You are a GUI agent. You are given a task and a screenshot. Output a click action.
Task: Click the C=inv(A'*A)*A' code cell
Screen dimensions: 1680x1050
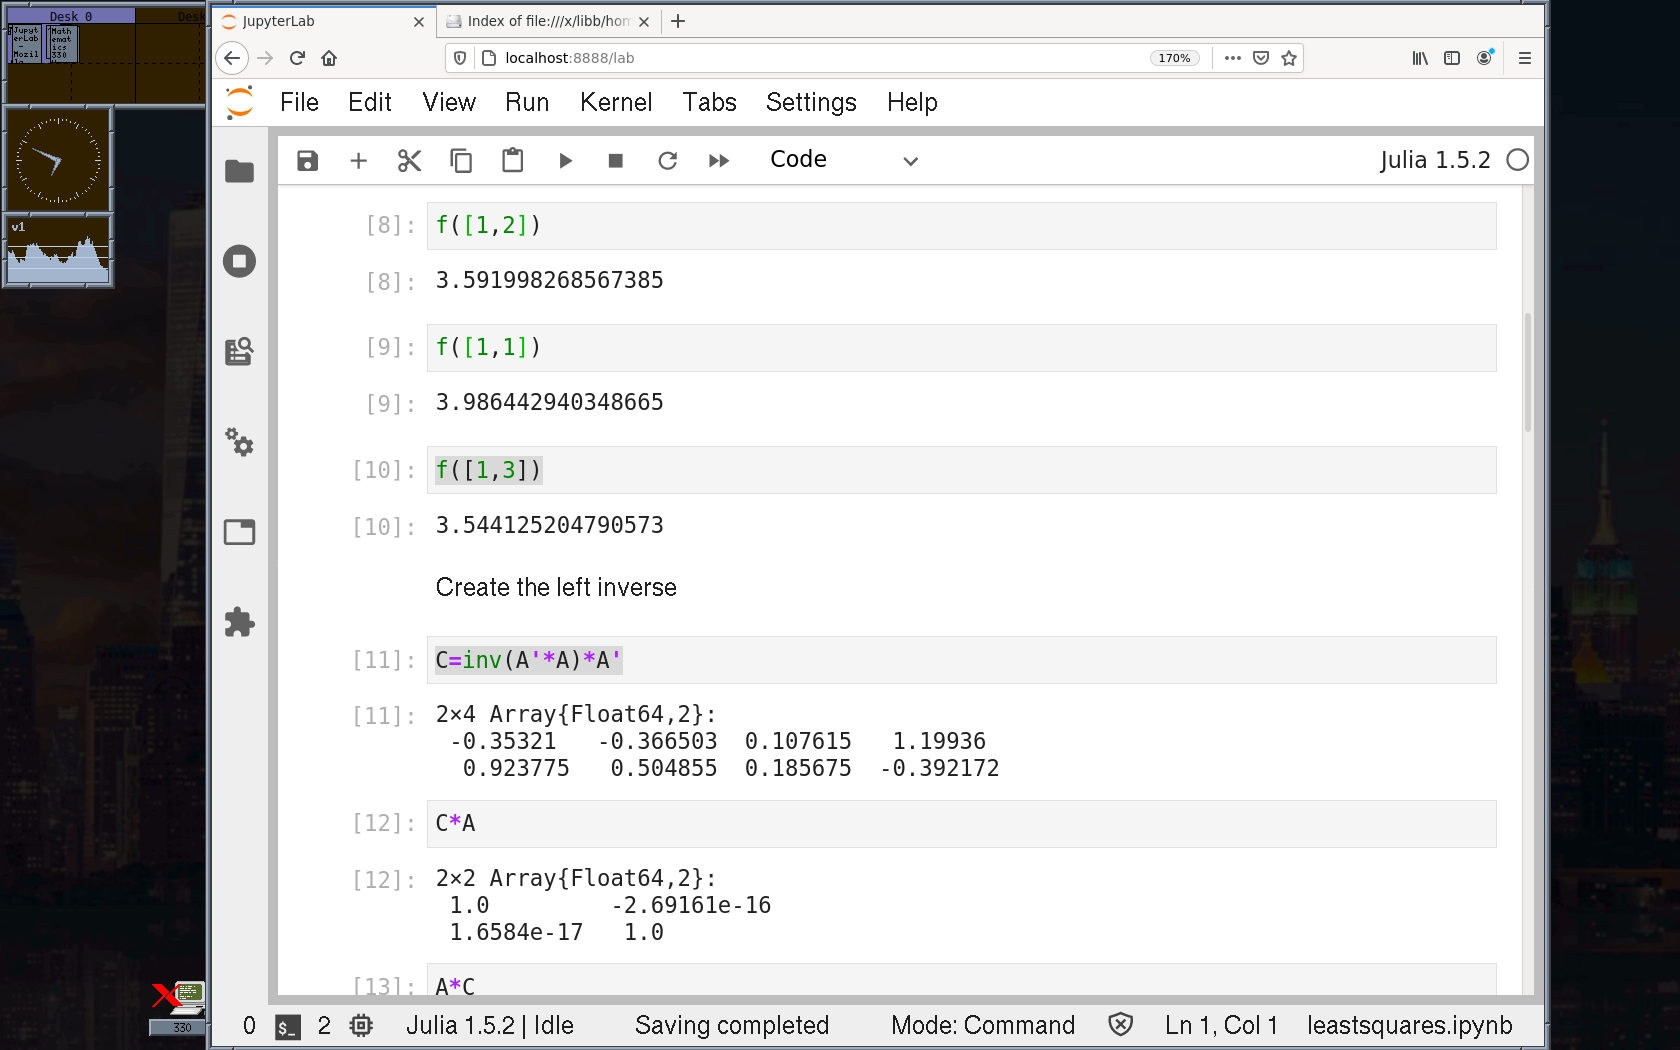[960, 660]
